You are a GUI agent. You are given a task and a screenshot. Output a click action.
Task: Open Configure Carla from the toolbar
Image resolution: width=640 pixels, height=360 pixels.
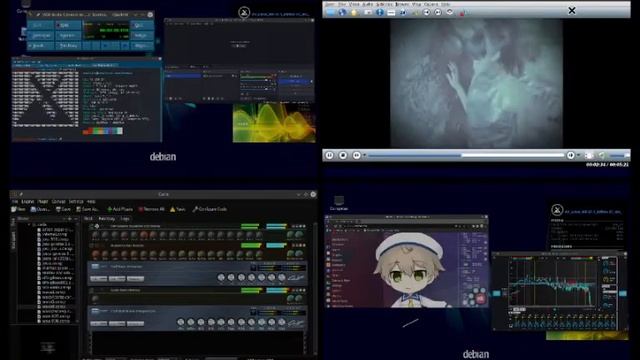click(210, 209)
